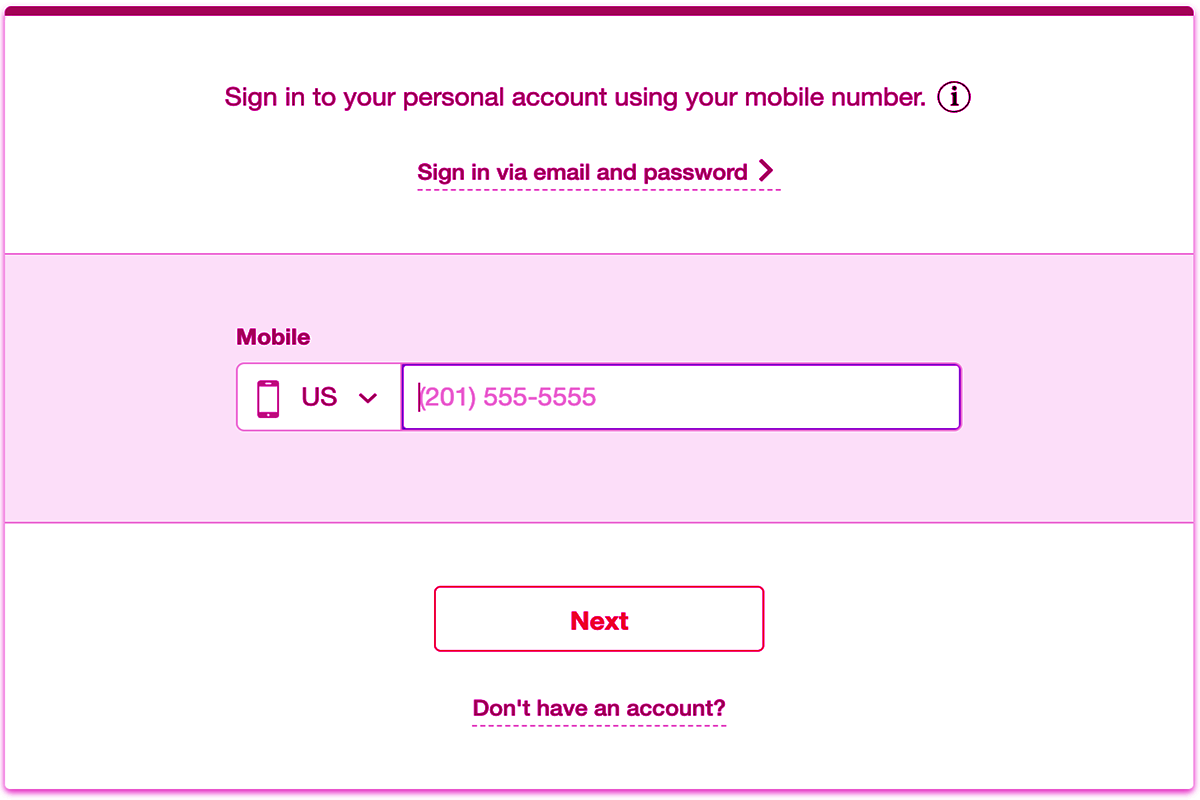Image resolution: width=1200 pixels, height=800 pixels.
Task: Click the word 'account?' in the bottom link
Action: coord(676,708)
